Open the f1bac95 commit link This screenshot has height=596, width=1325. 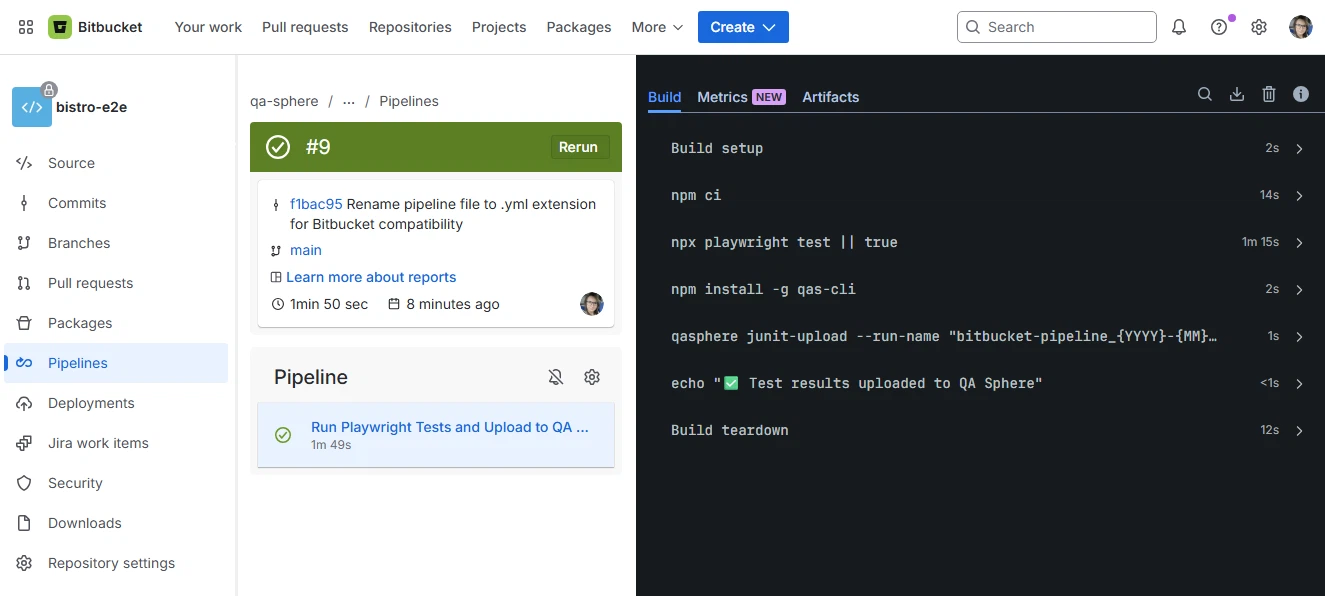pos(315,204)
